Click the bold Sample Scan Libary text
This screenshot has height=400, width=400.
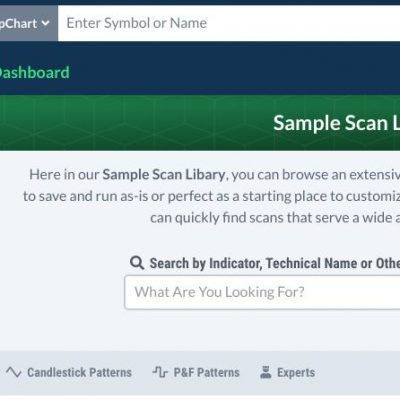click(x=164, y=175)
